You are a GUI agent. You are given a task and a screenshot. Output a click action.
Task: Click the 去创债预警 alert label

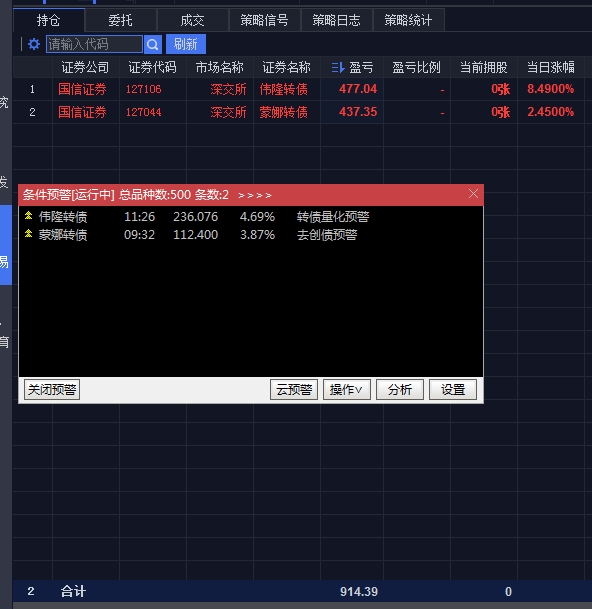pyautogui.click(x=327, y=235)
